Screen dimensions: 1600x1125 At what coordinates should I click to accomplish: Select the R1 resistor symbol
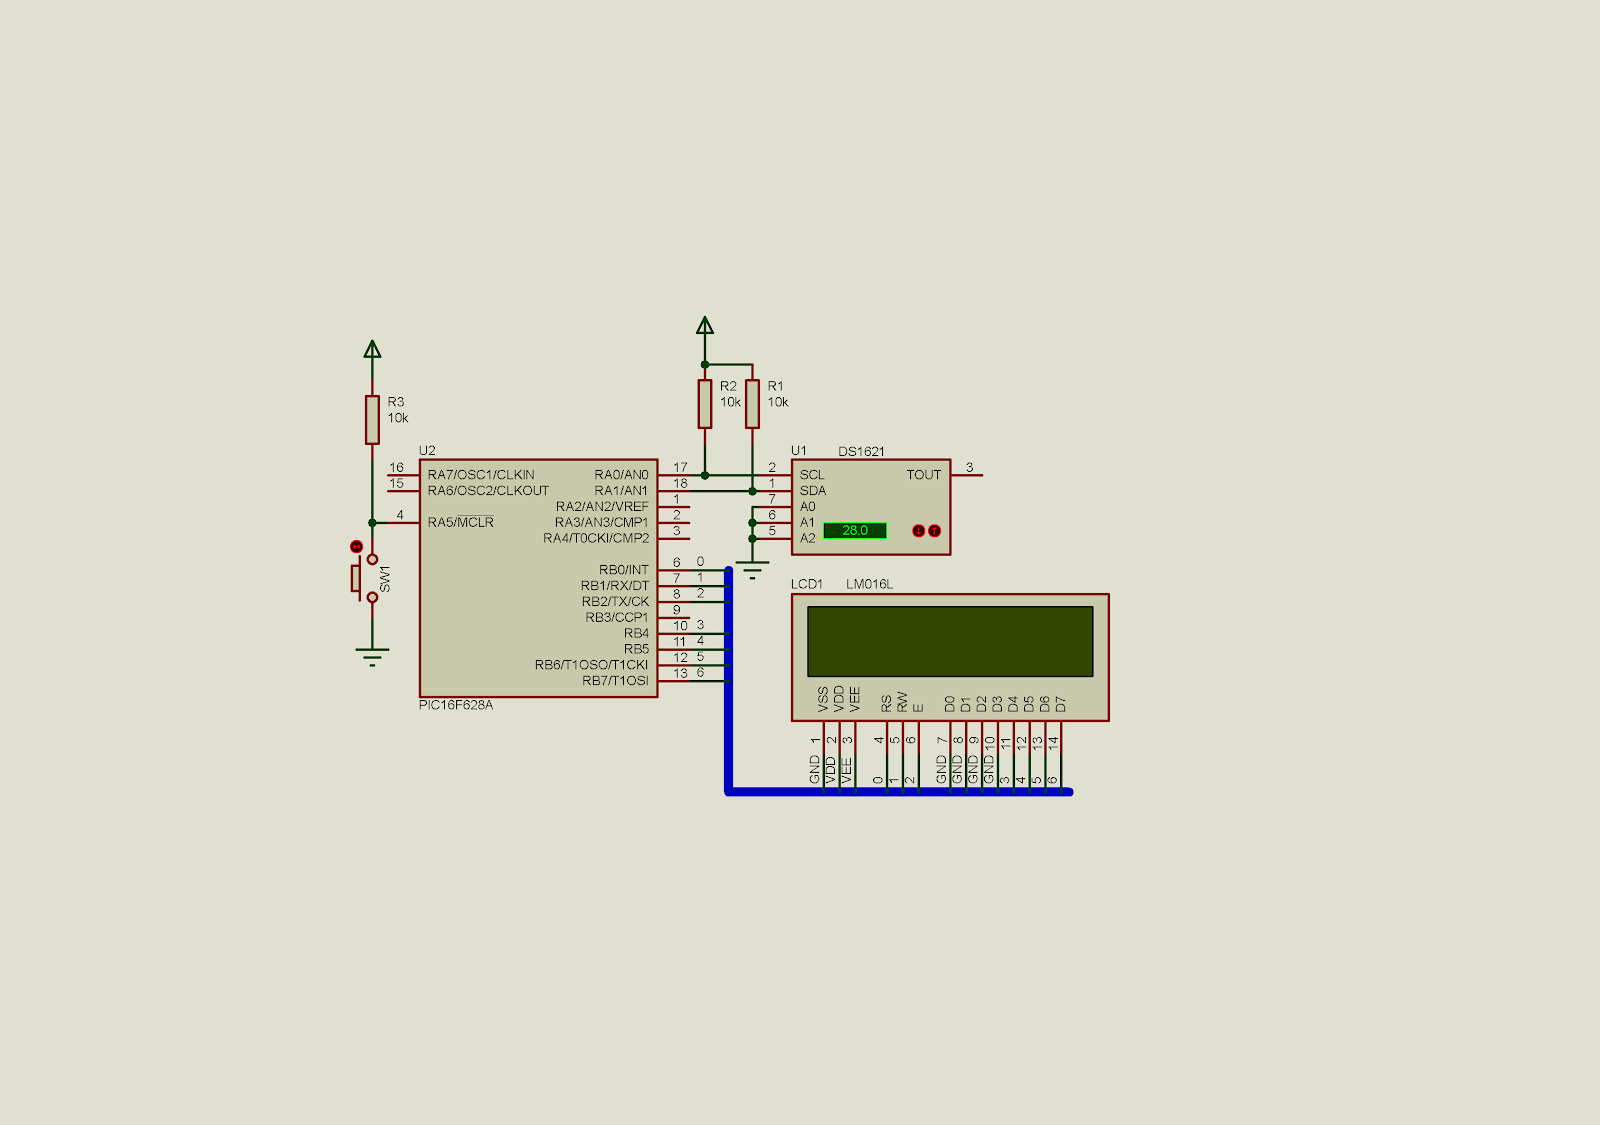click(x=752, y=404)
